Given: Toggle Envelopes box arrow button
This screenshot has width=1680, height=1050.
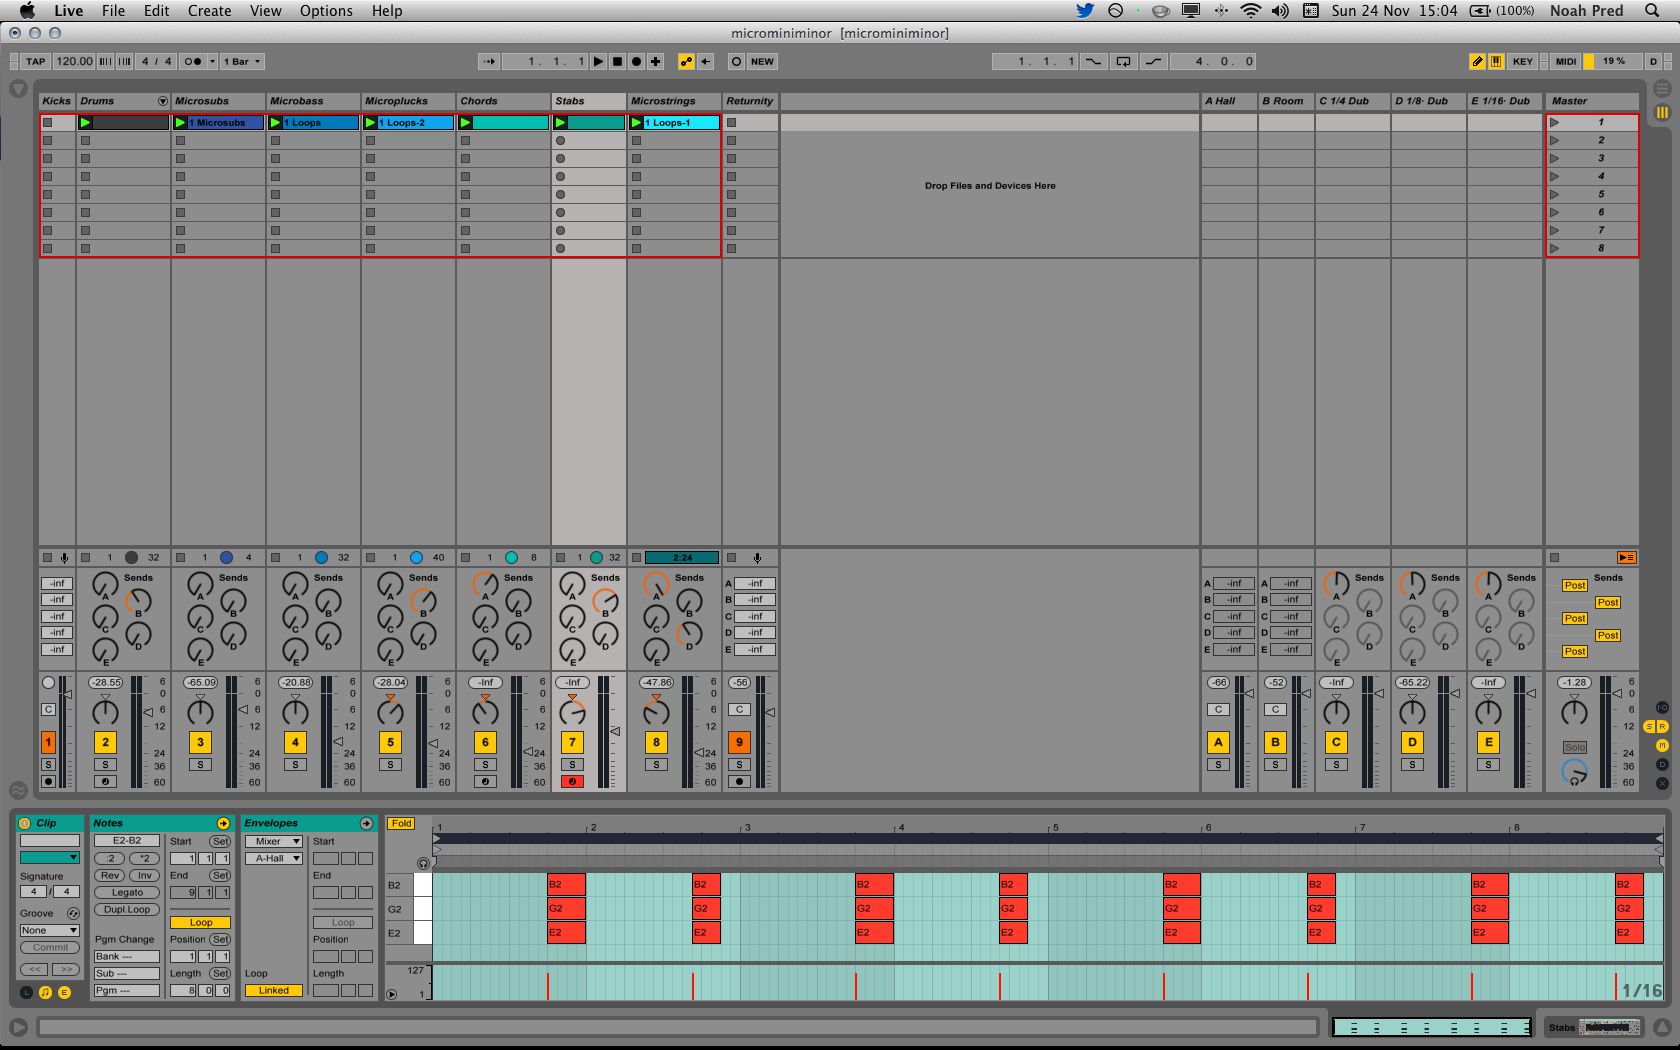Looking at the screenshot, I should (x=366, y=824).
